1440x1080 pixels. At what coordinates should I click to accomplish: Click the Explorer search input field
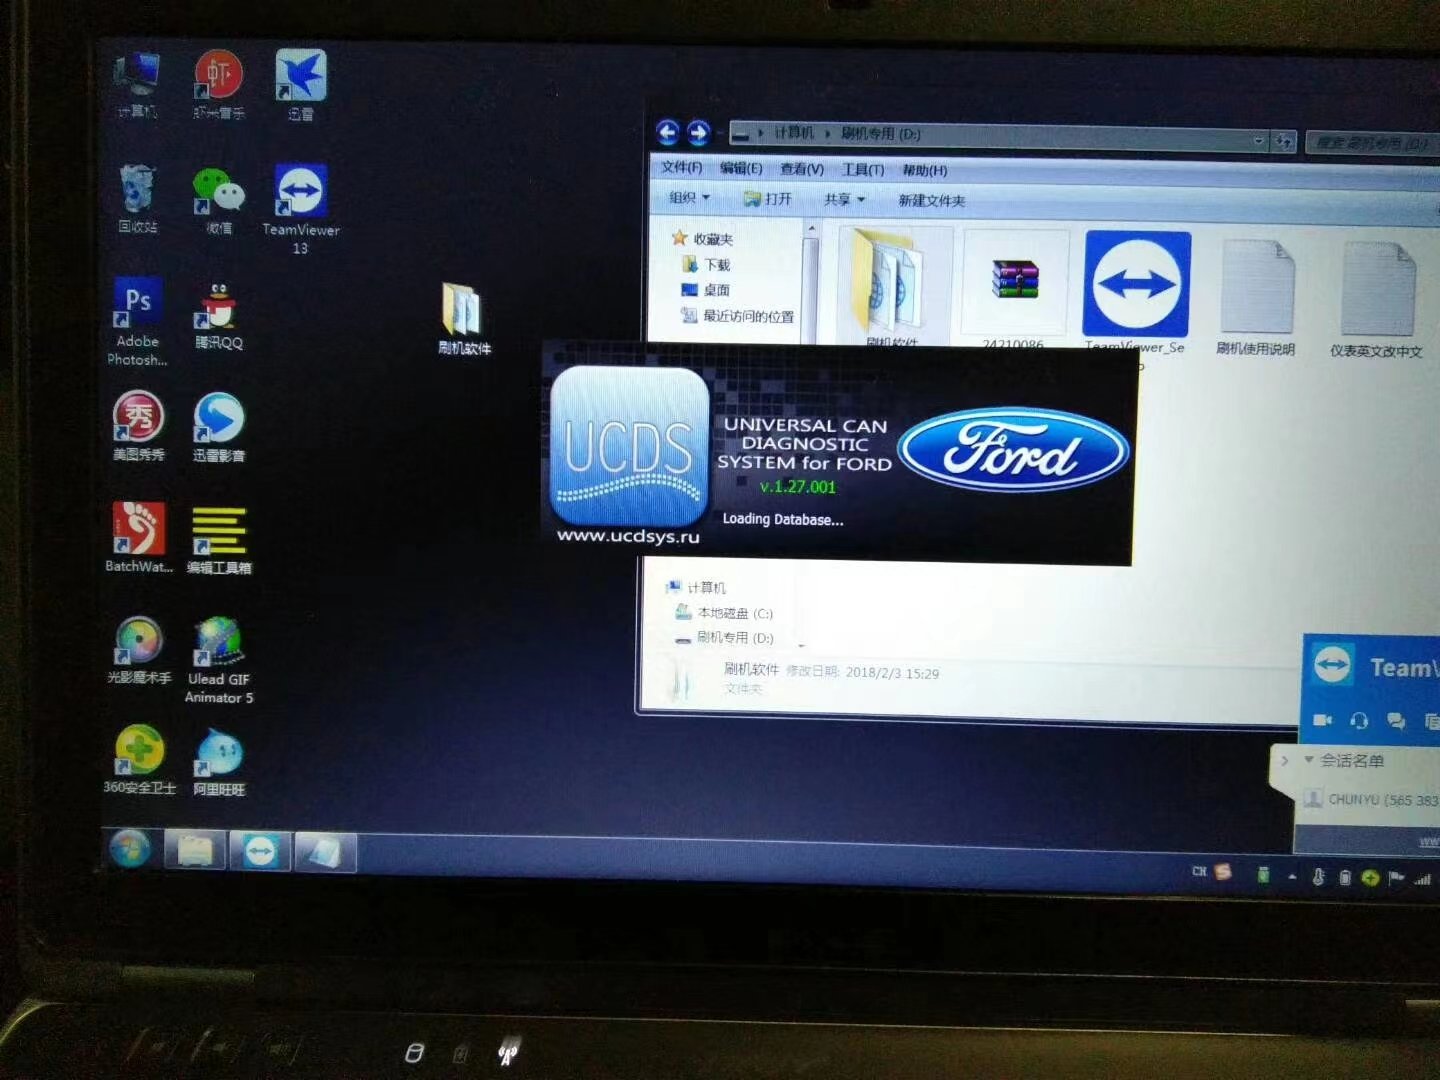pyautogui.click(x=1371, y=143)
